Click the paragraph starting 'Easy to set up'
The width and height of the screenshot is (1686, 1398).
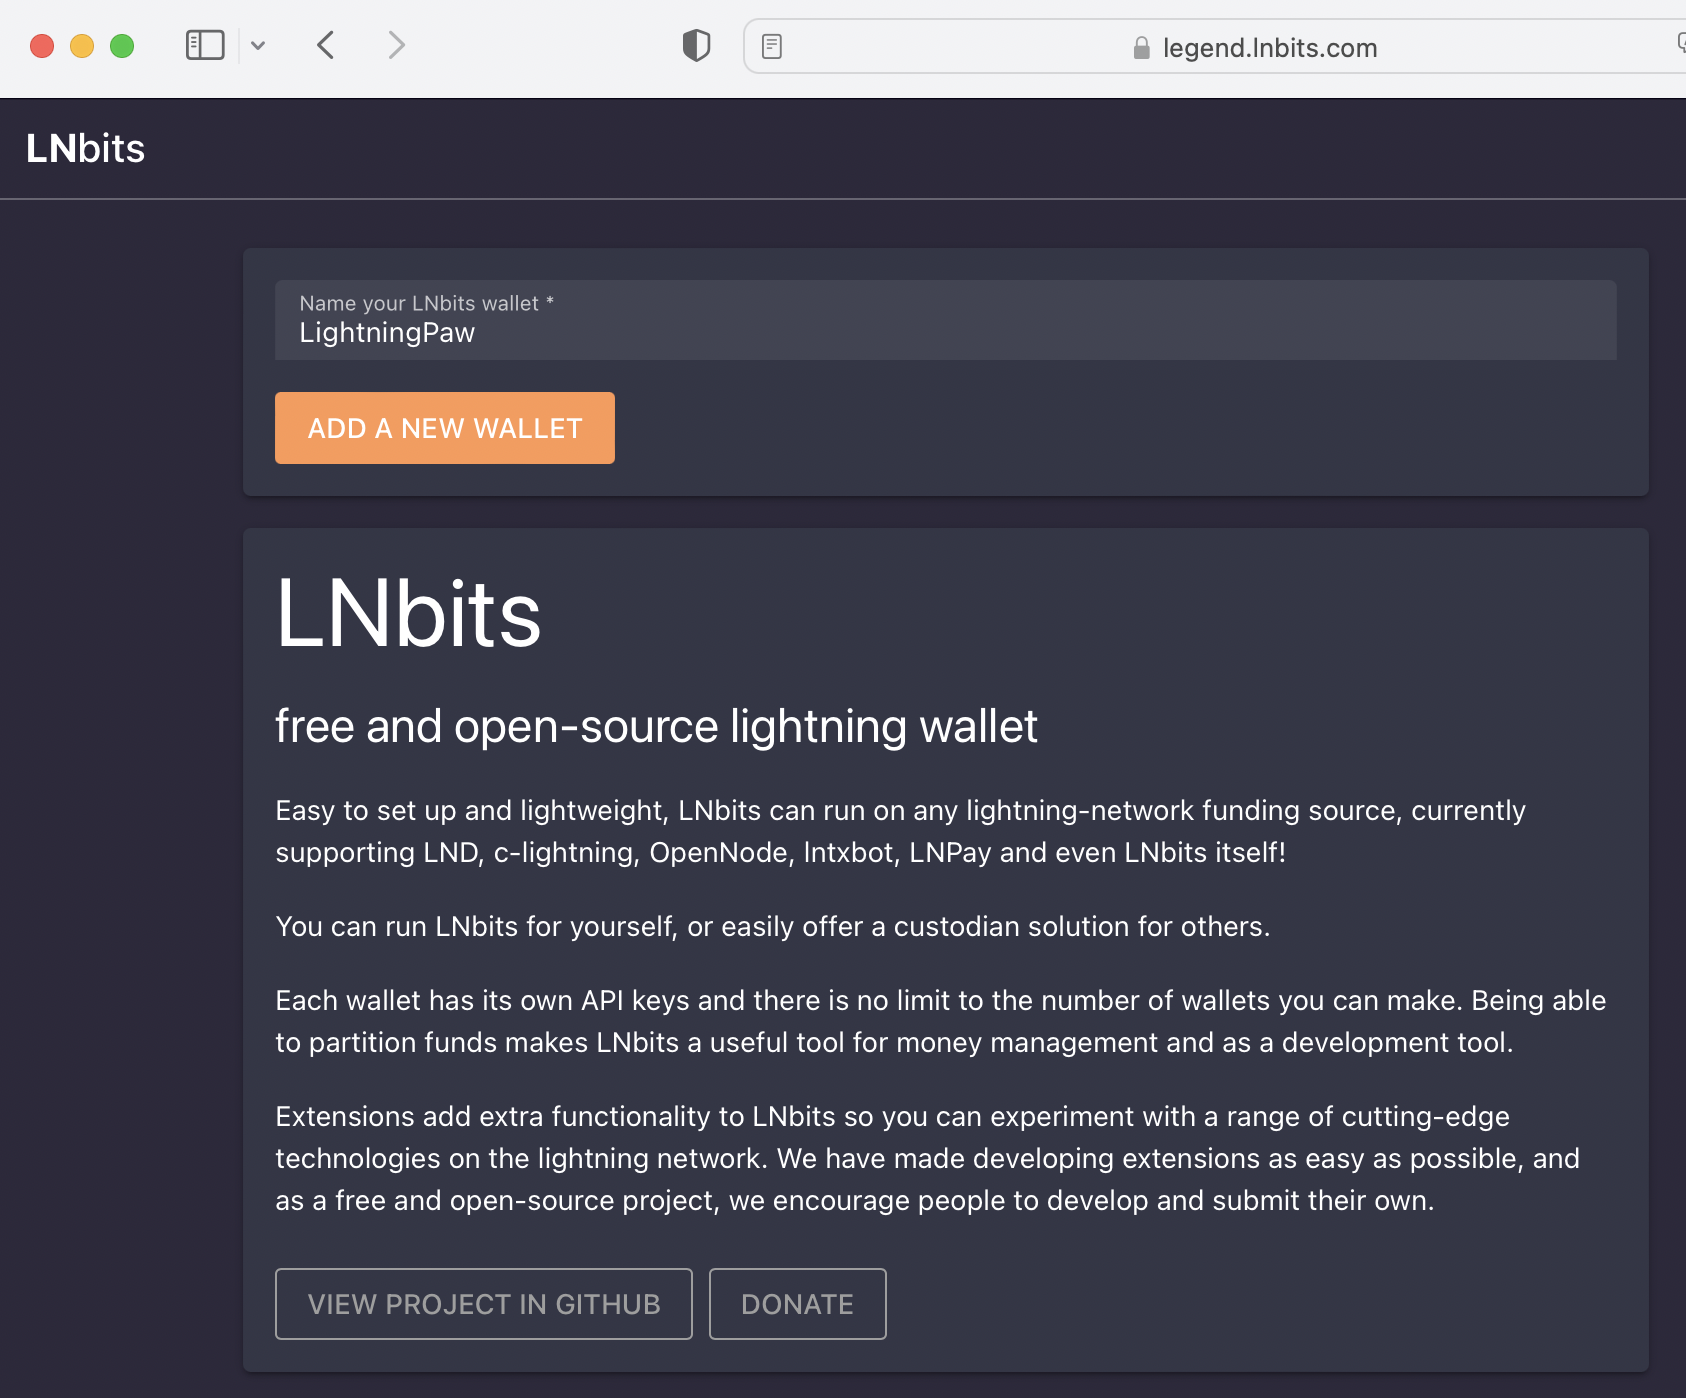tap(900, 831)
